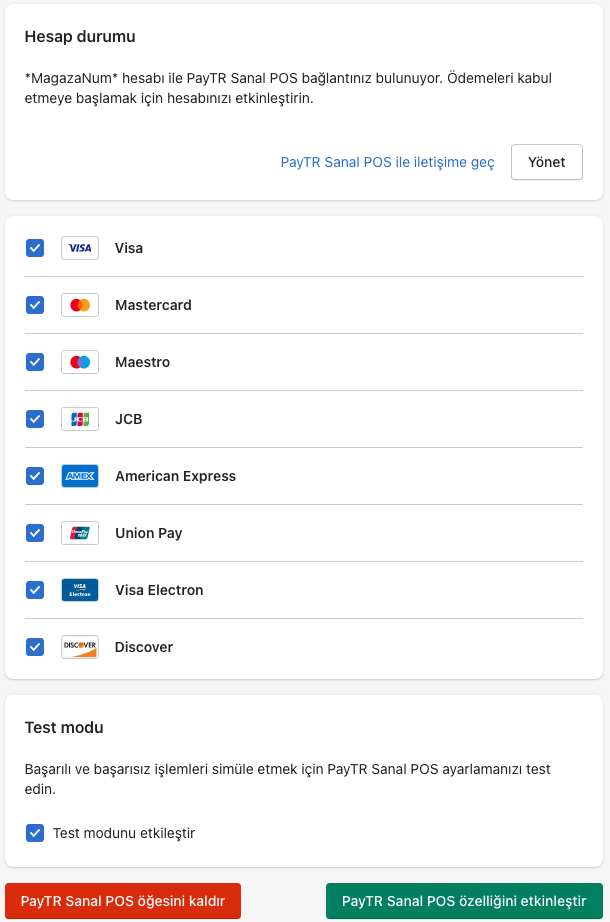This screenshot has width=610, height=922.
Task: Uncheck the JCB checkbox
Action: (x=35, y=419)
